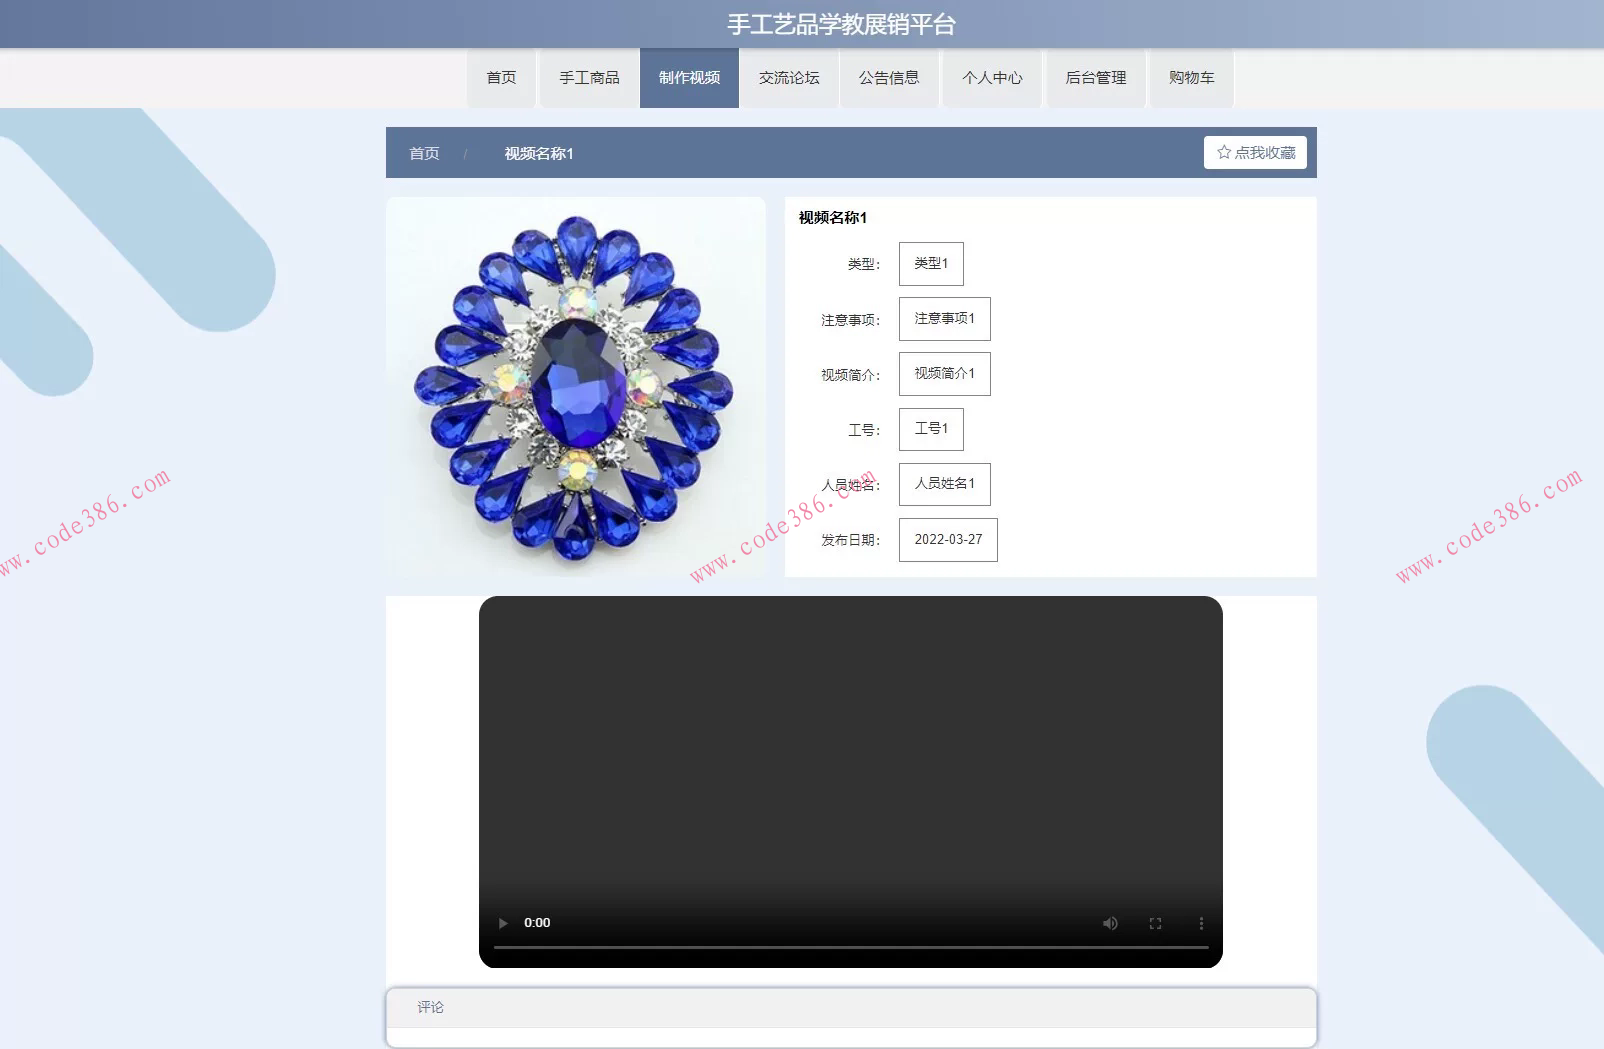Click the star icon in the favorite button

pyautogui.click(x=1224, y=152)
